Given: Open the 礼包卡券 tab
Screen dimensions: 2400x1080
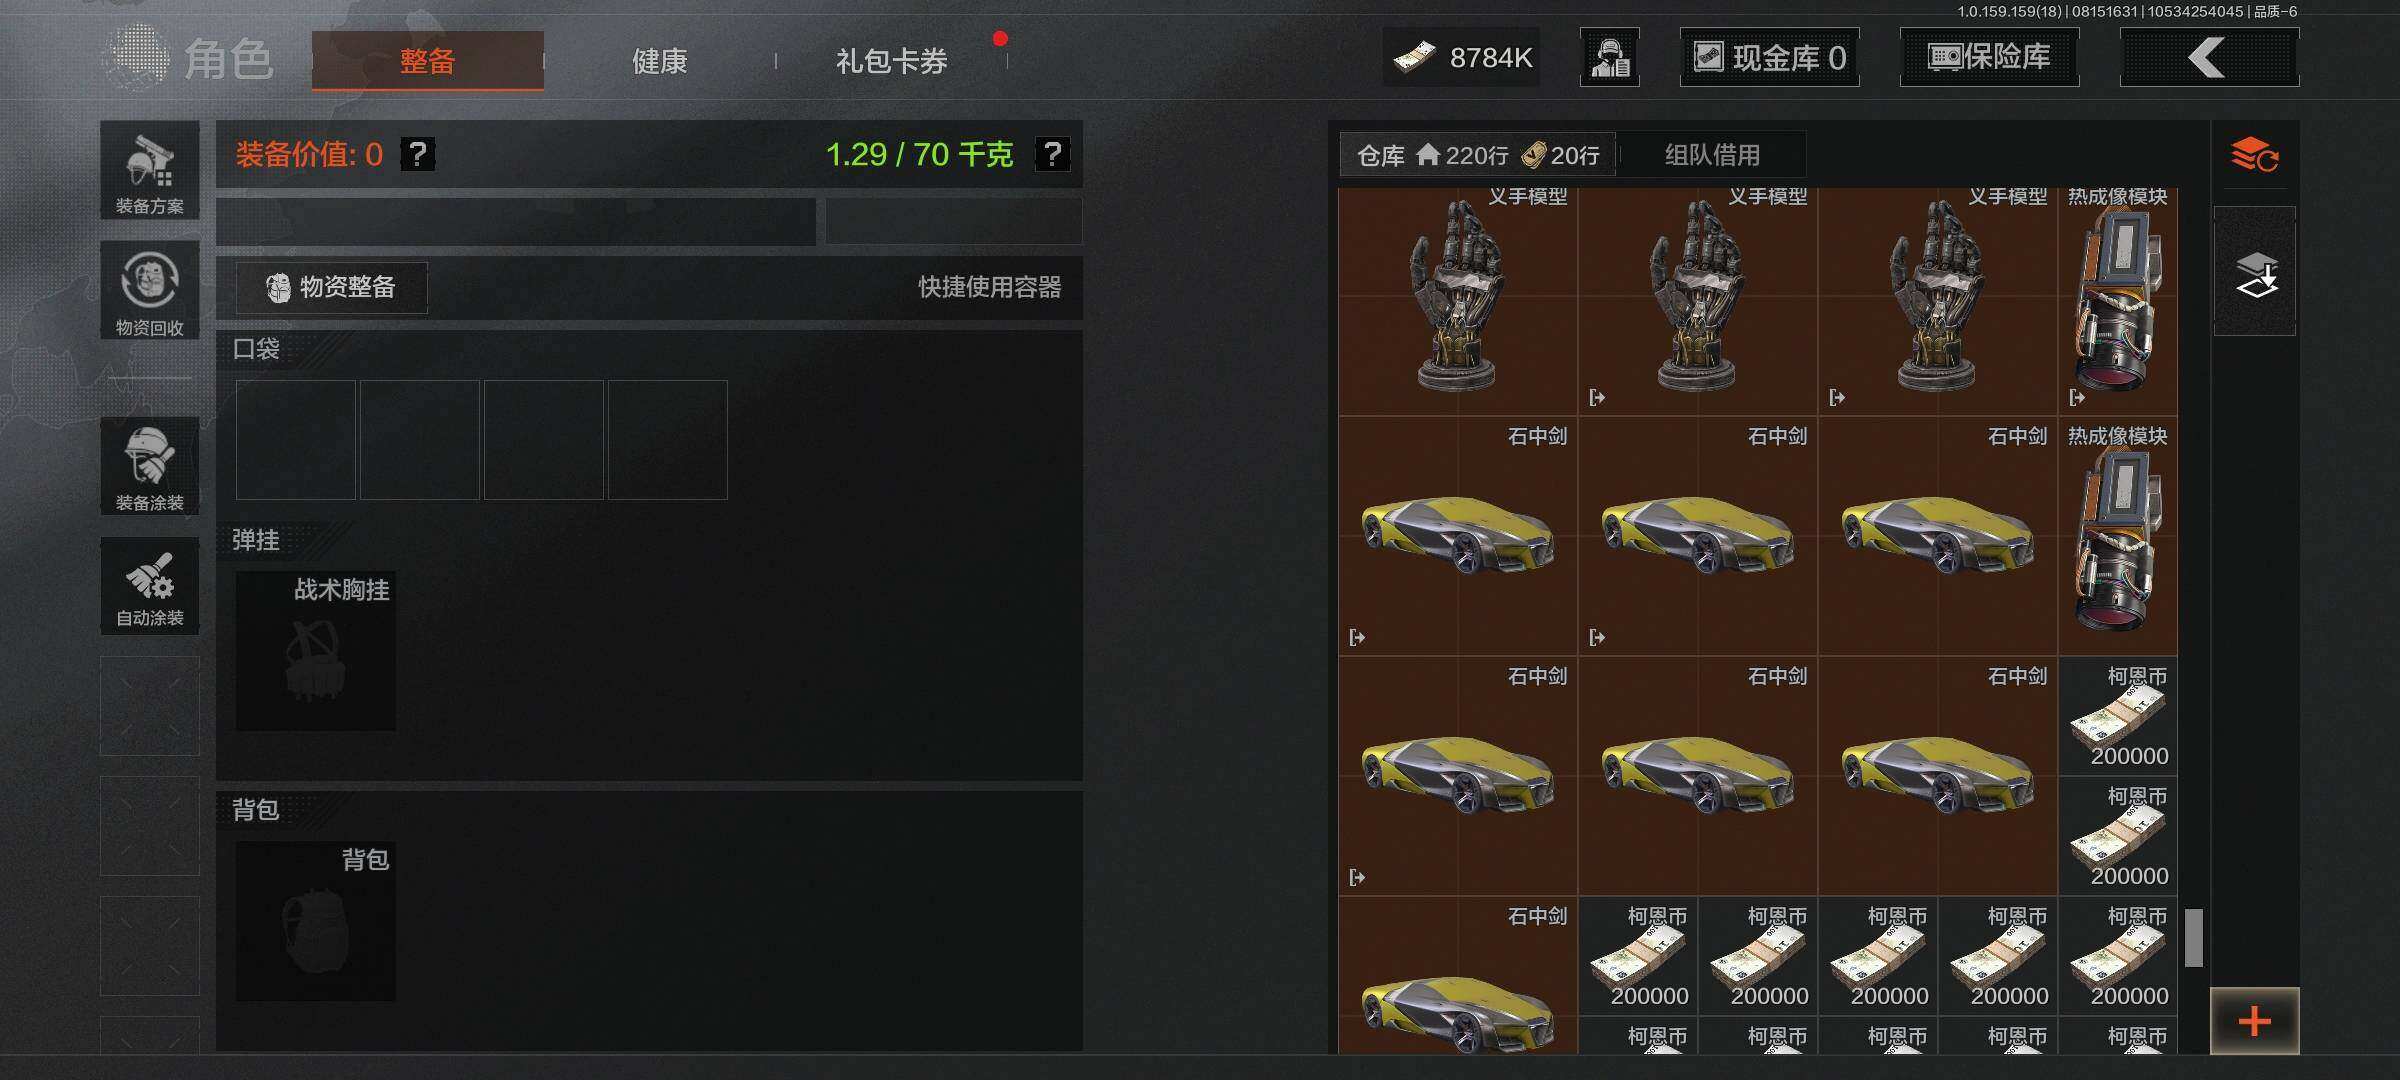Looking at the screenshot, I should [891, 61].
